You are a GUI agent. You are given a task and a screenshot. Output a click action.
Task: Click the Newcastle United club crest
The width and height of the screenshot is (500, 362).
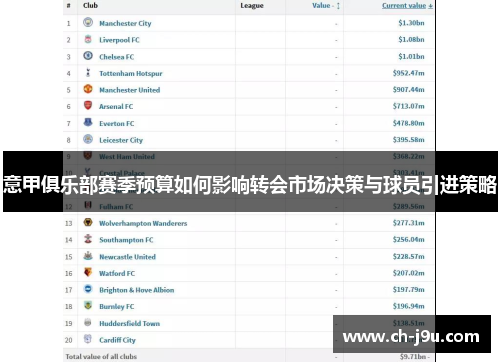pos(88,256)
